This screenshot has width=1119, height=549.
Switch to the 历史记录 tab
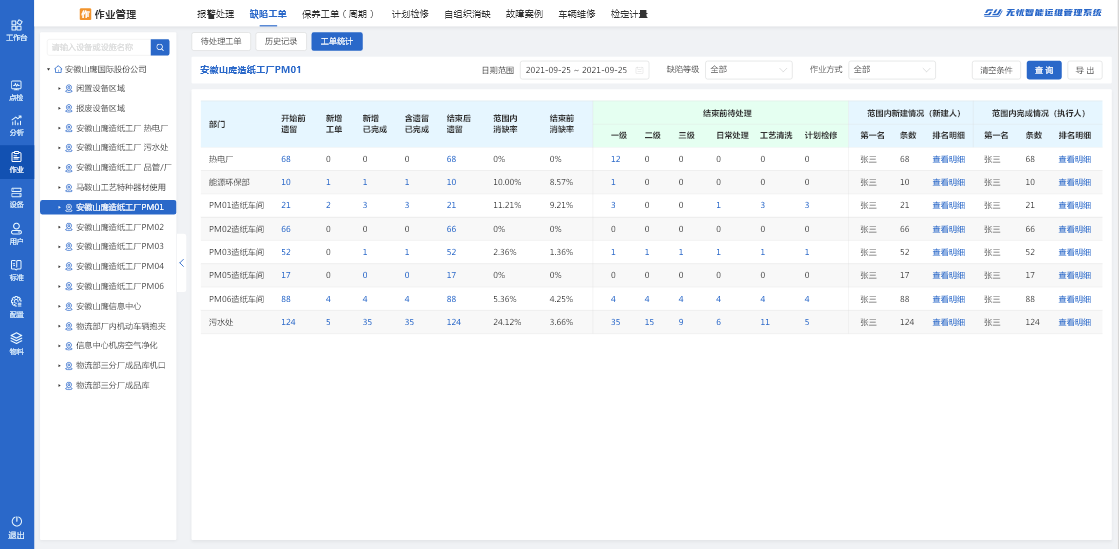point(280,41)
